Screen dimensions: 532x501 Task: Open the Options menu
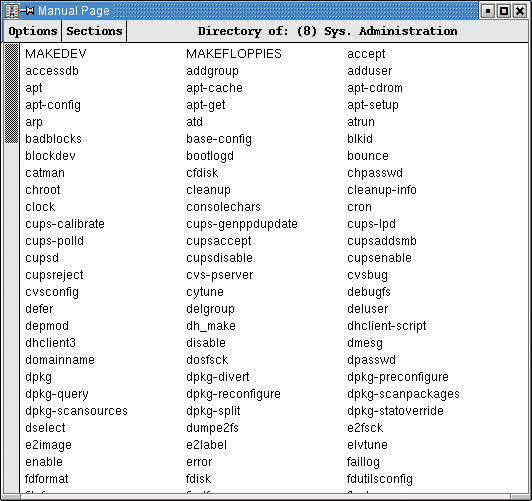coord(33,31)
